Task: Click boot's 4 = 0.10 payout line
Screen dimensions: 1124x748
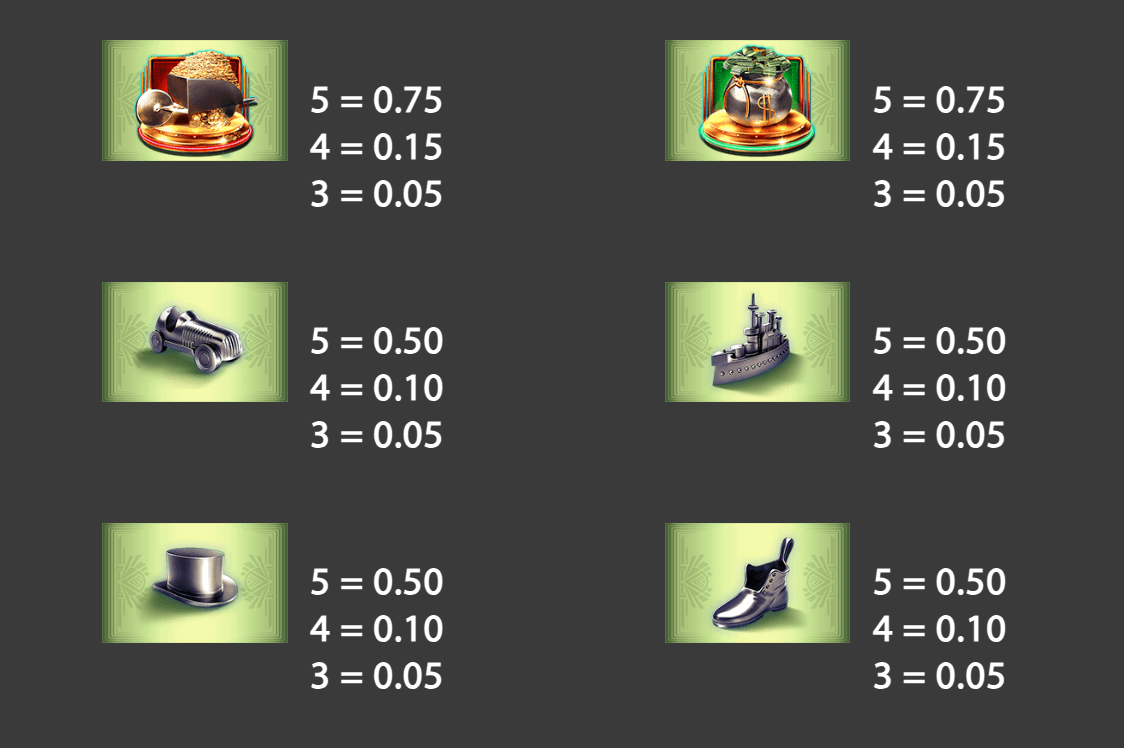Action: pos(939,629)
